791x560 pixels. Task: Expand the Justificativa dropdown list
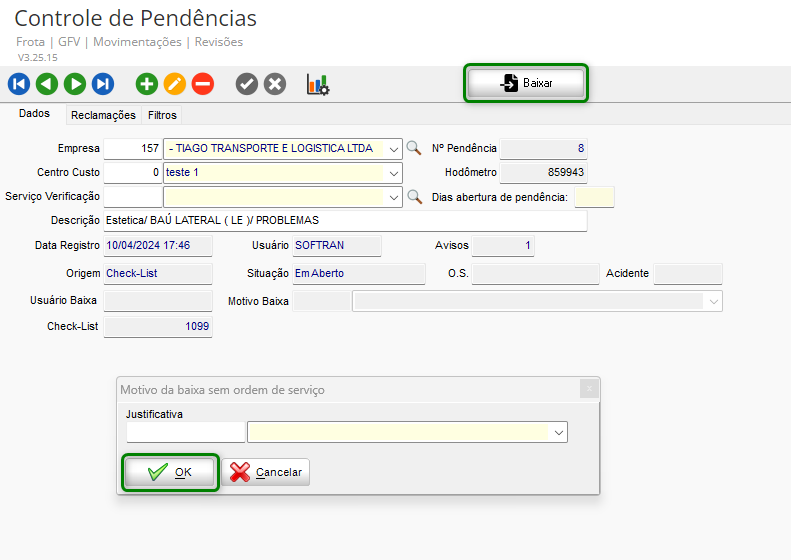(558, 432)
